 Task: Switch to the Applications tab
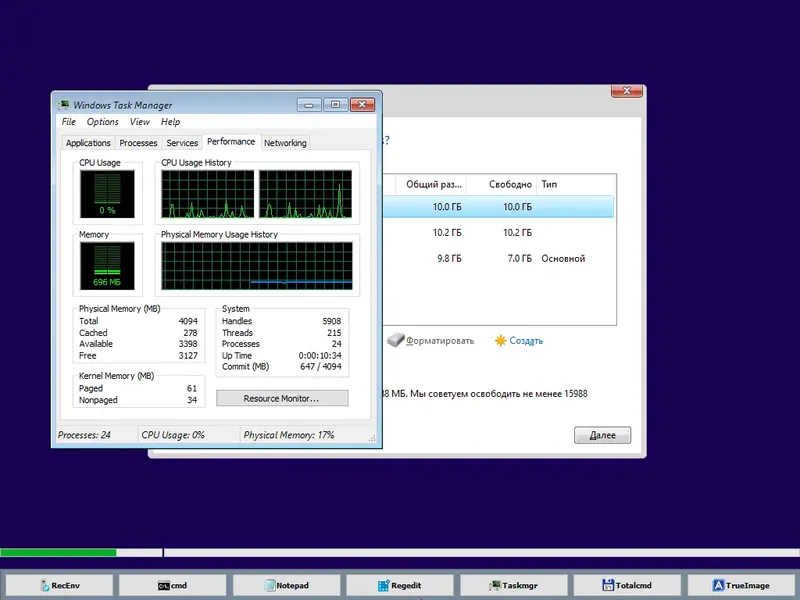(88, 142)
